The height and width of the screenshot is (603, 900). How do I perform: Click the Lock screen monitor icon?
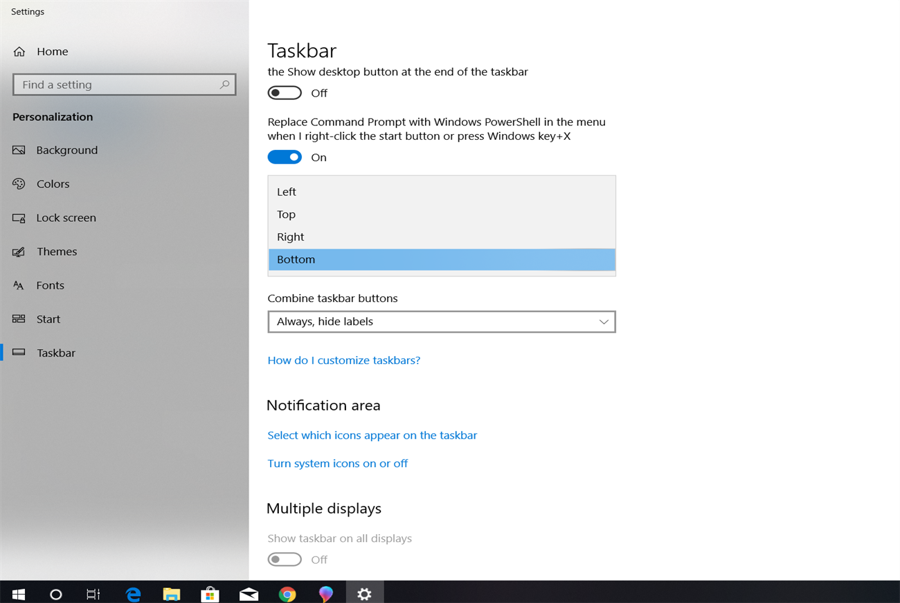point(18,218)
